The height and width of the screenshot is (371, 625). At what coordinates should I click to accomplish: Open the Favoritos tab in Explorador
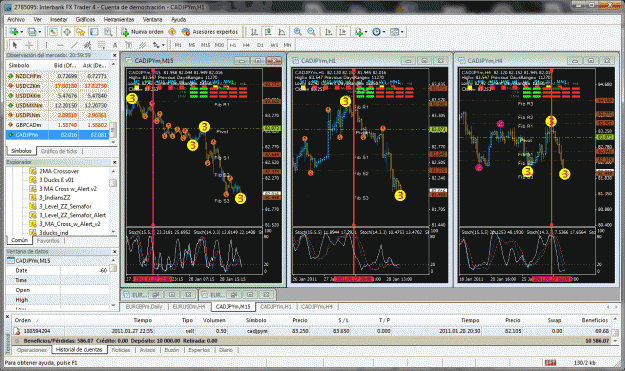pos(48,241)
